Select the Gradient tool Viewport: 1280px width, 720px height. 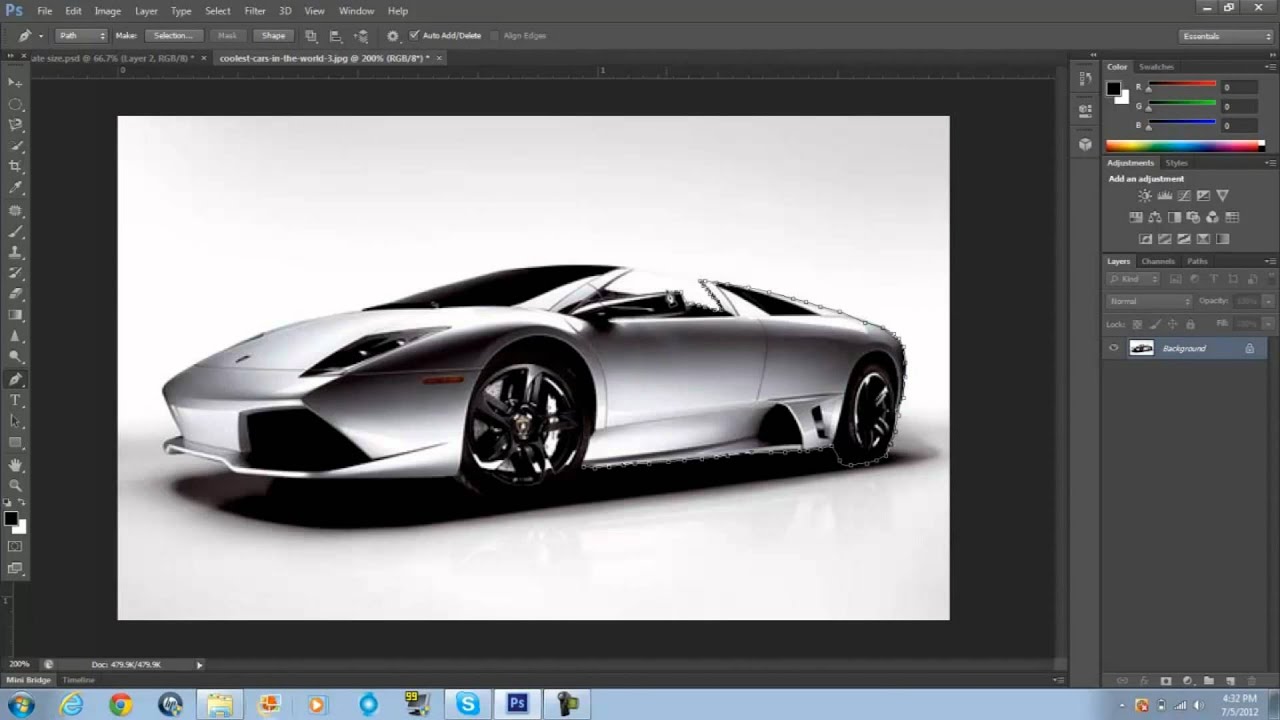click(15, 315)
